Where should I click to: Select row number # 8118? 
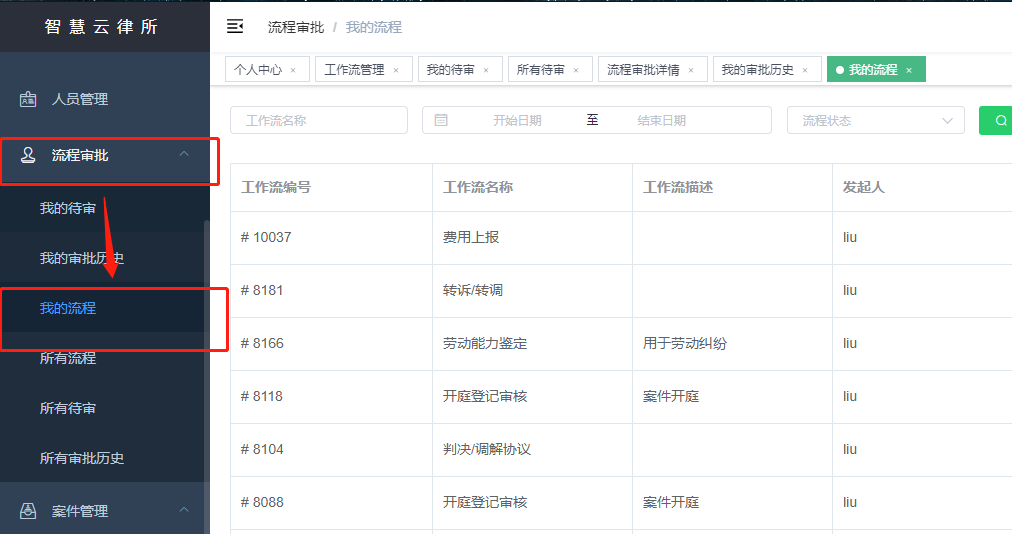click(x=262, y=396)
